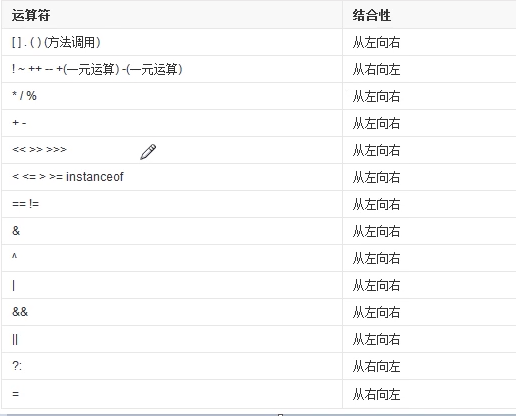
Task: Click the single "&" operator cell
Action: click(172, 231)
